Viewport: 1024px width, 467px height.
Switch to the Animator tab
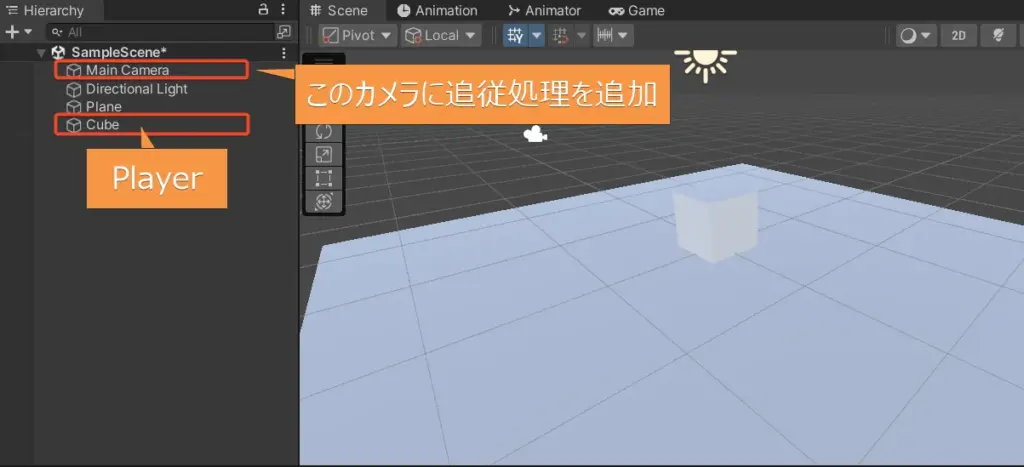(x=545, y=10)
